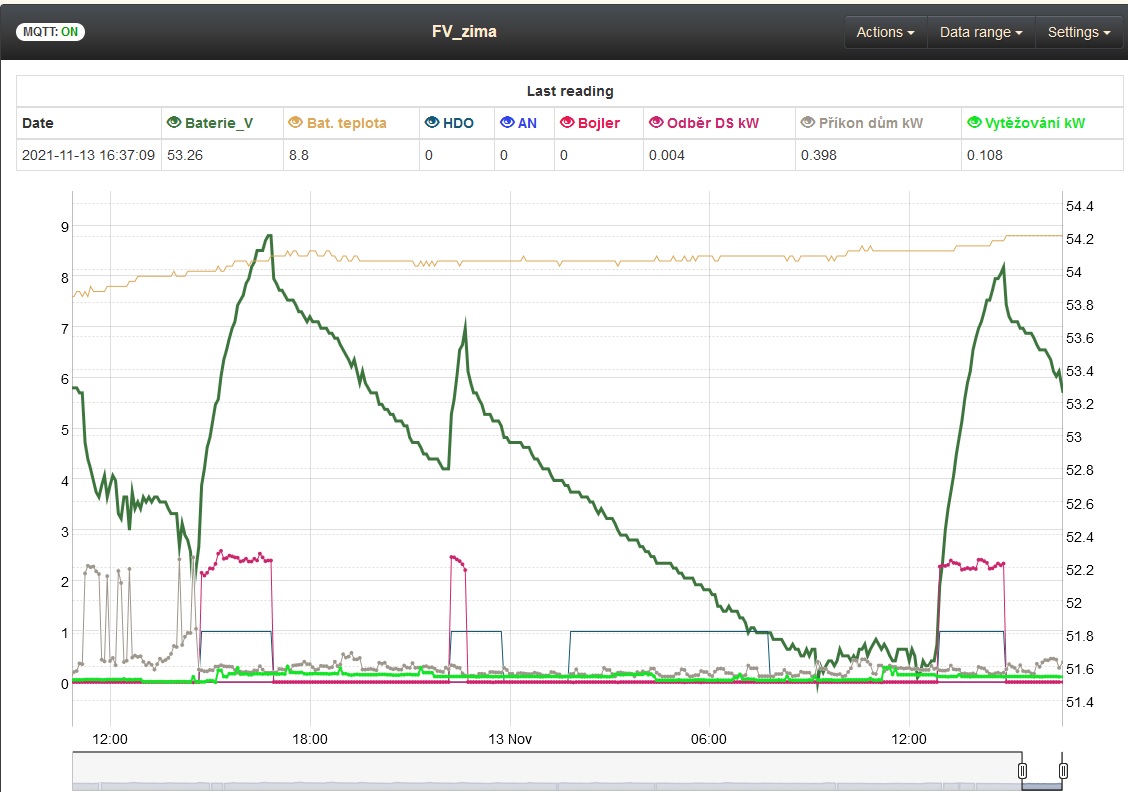Toggle AN series eye icon
Screen dimensions: 1128x792
coord(507,122)
